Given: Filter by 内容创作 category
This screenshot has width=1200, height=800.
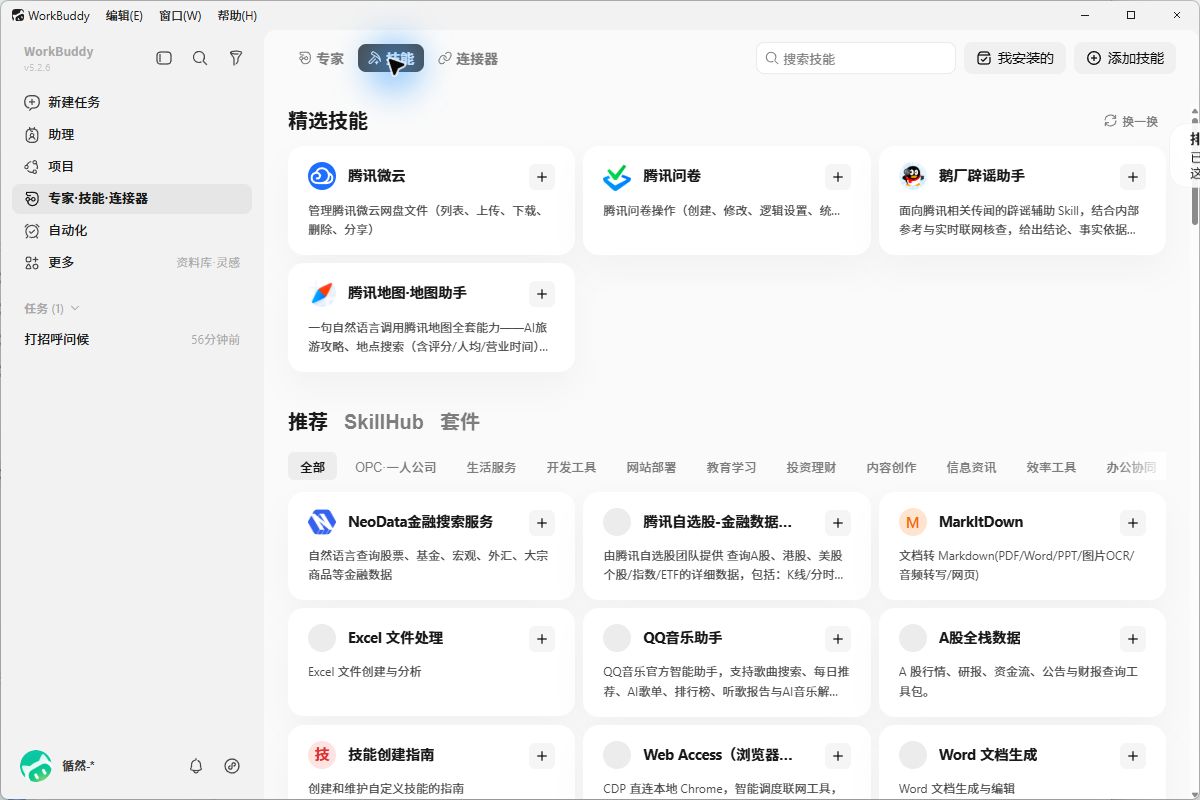Looking at the screenshot, I should tap(891, 467).
